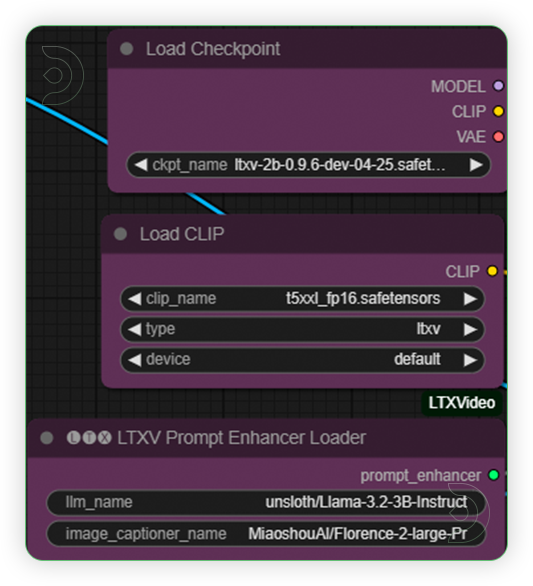This screenshot has height=586, width=533.
Task: Click the LTX logo icon in node title
Action: (x=89, y=438)
